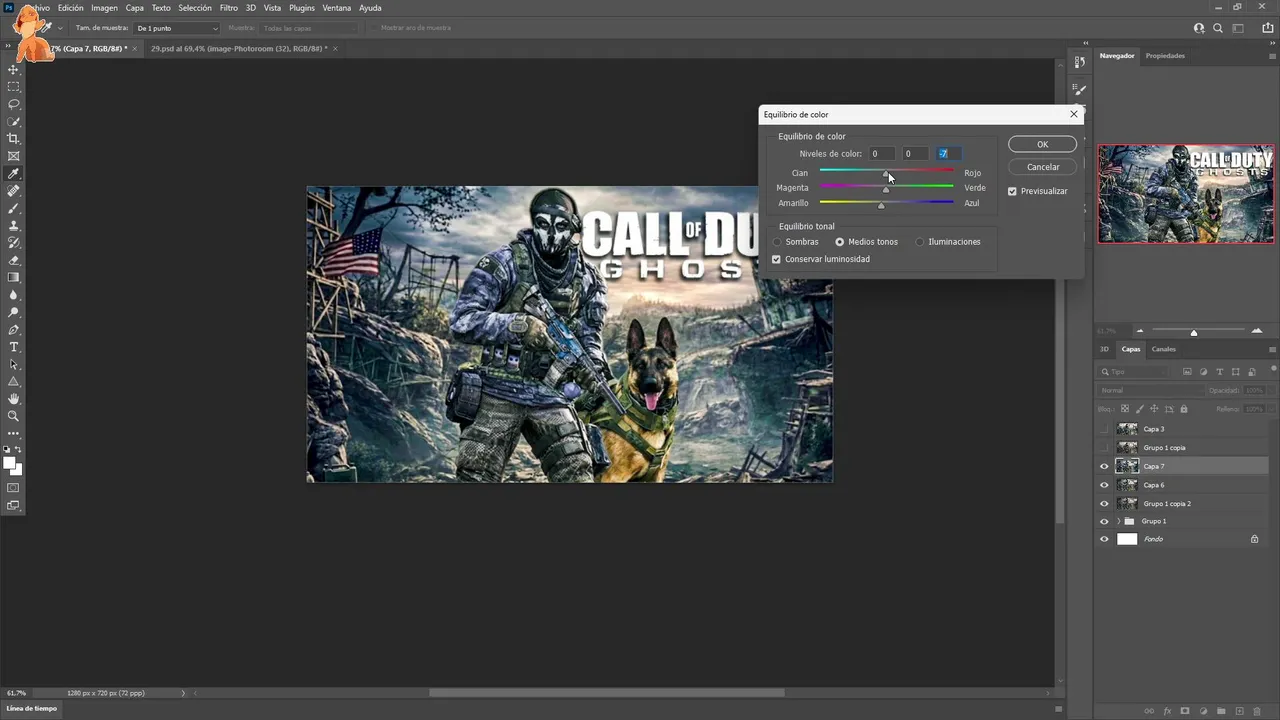Image resolution: width=1280 pixels, height=720 pixels.
Task: Click OK in Equilibrio de color
Action: click(x=1042, y=145)
